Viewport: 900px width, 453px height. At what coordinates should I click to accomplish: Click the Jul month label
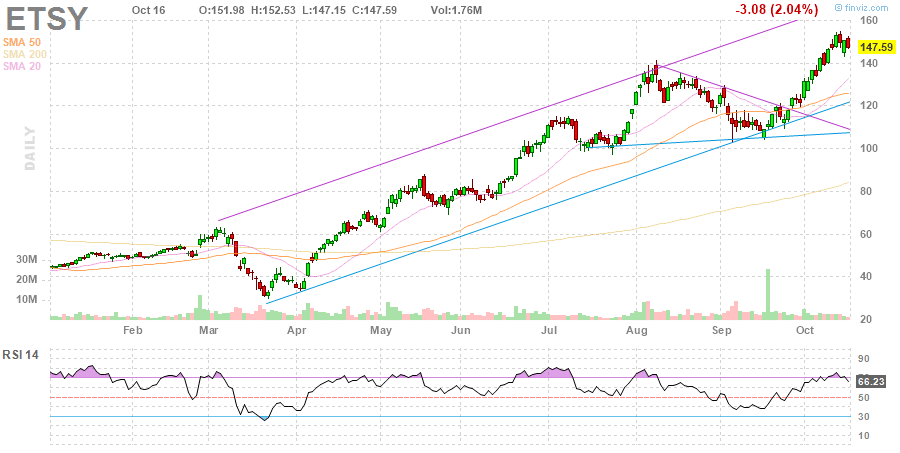click(550, 331)
